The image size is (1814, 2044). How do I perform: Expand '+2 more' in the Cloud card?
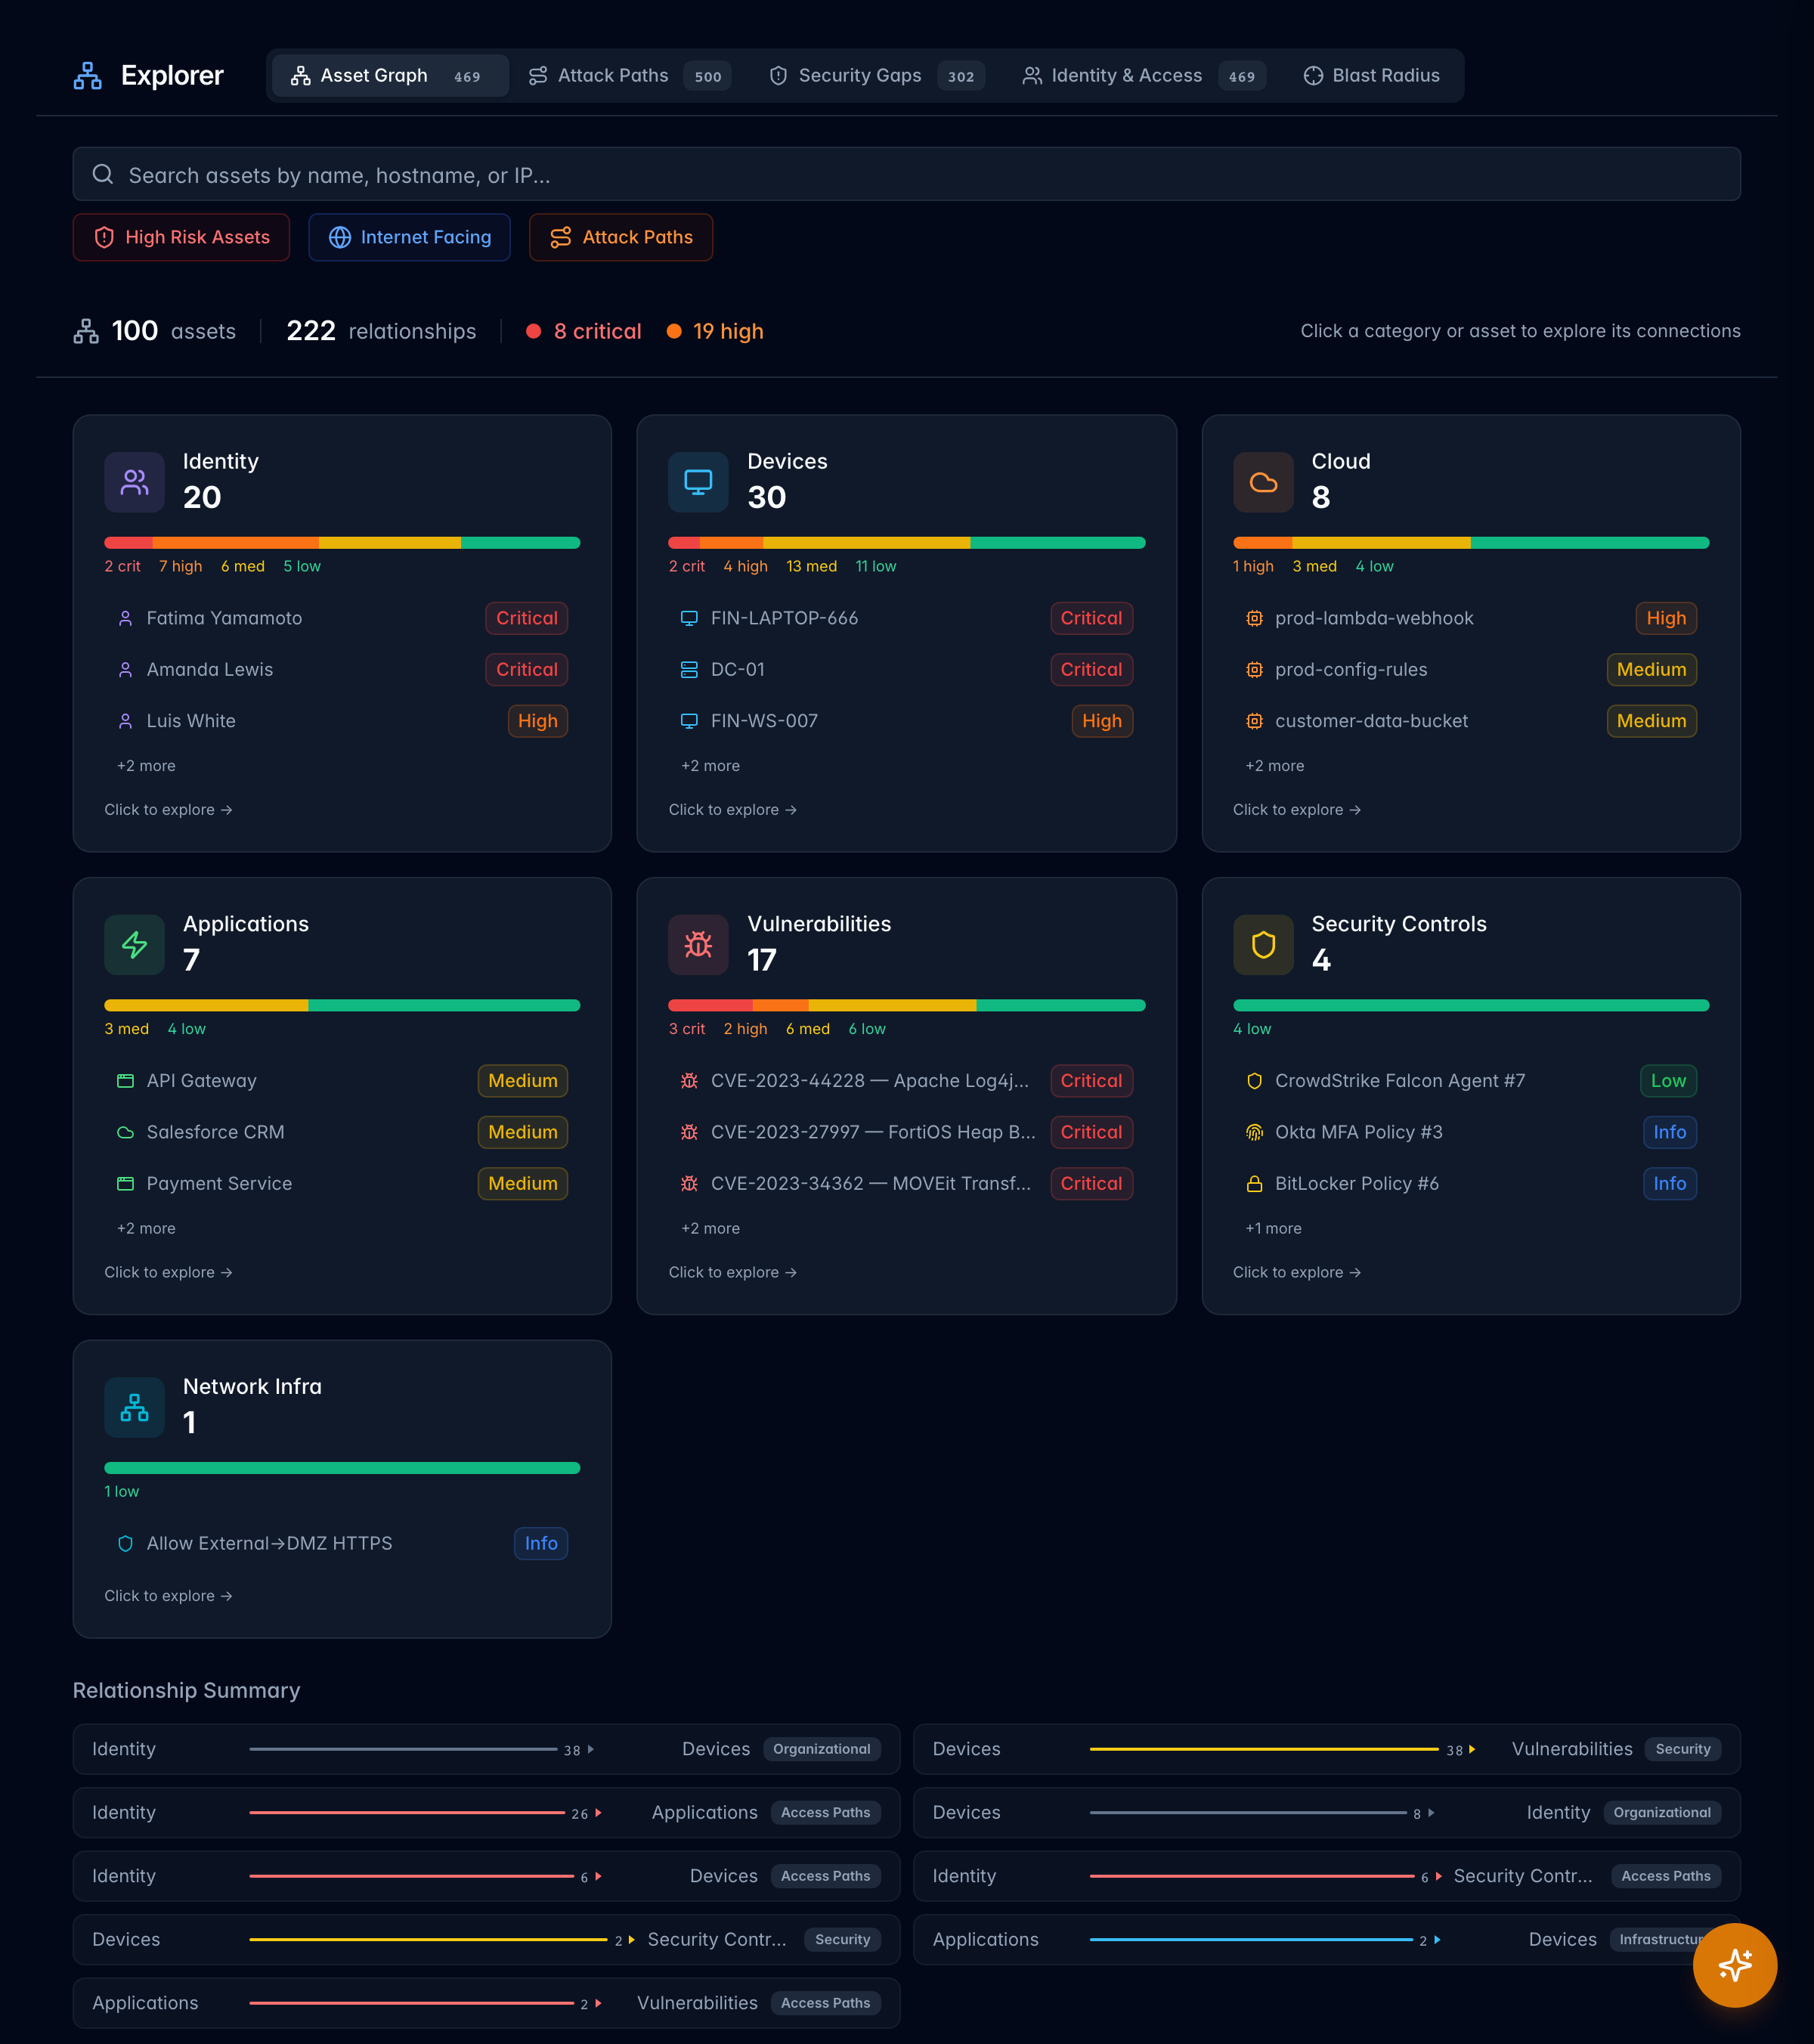[x=1274, y=766]
